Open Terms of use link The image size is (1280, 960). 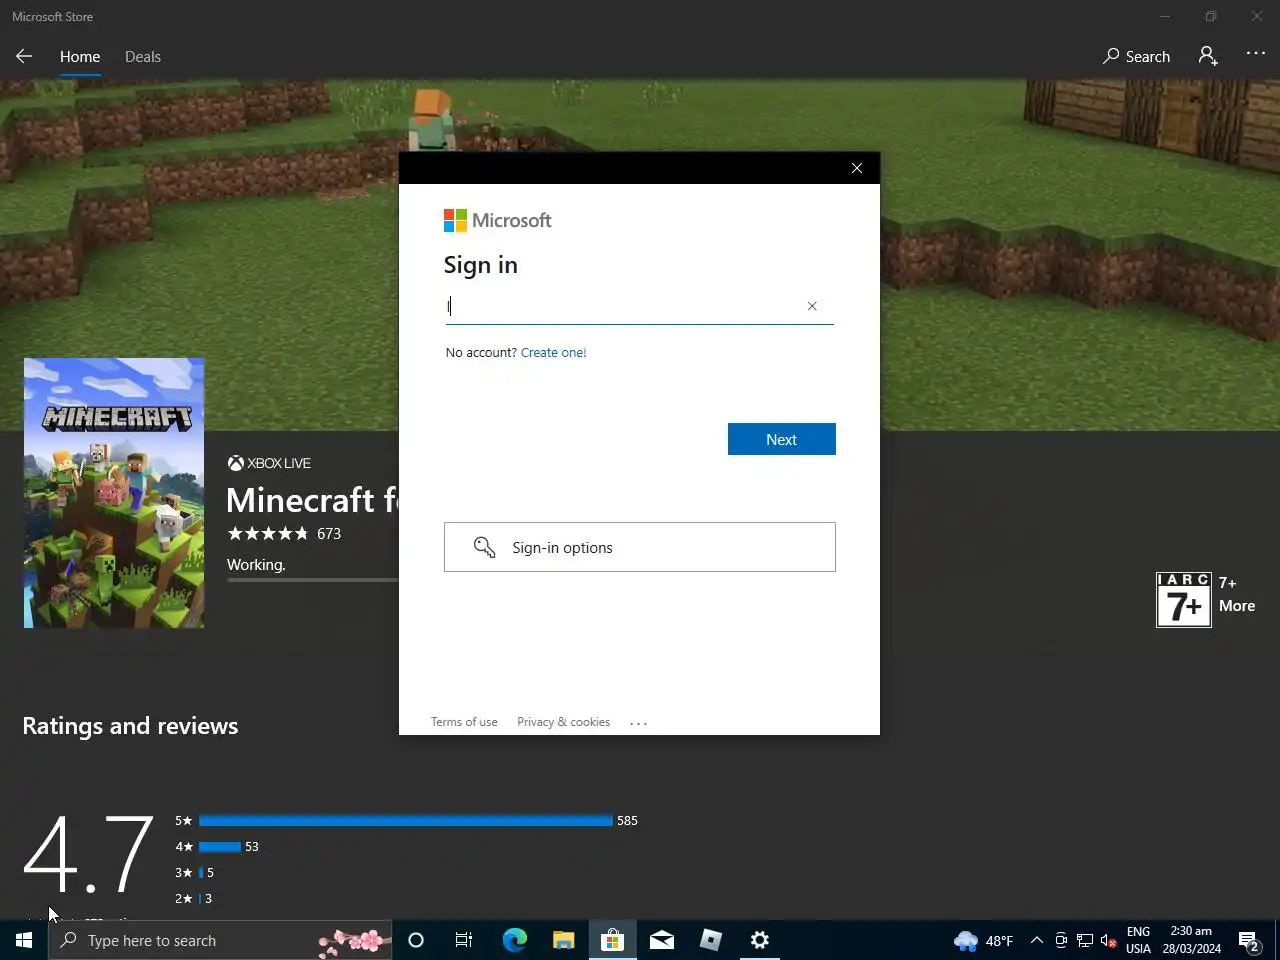pos(464,722)
